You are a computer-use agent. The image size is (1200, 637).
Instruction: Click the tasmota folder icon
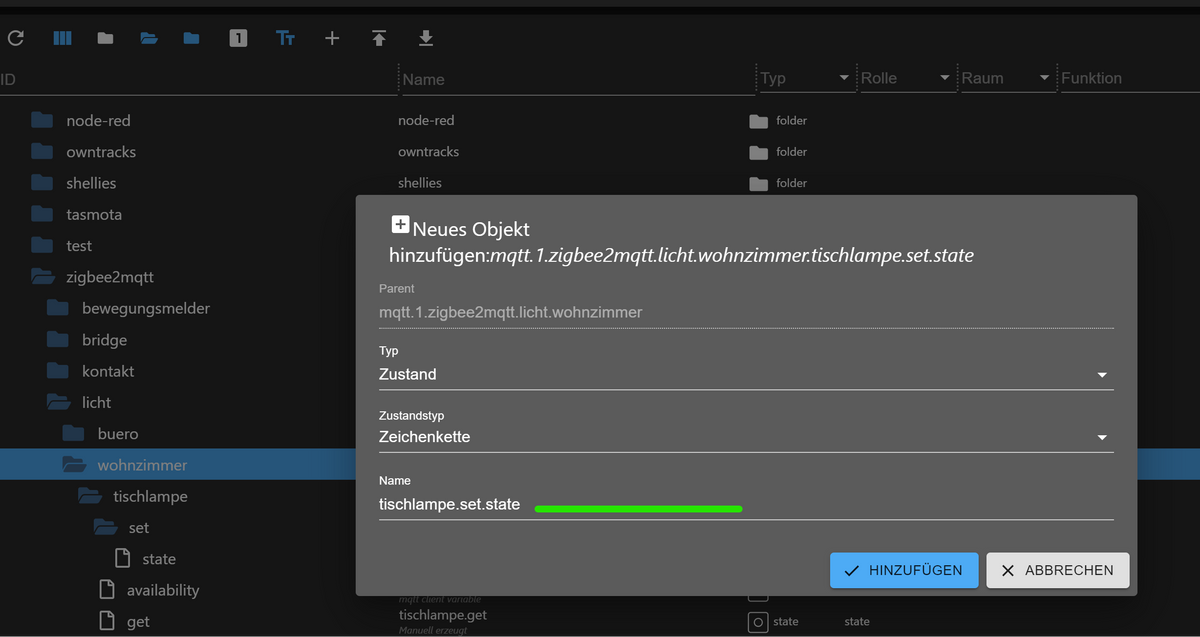pyautogui.click(x=42, y=214)
